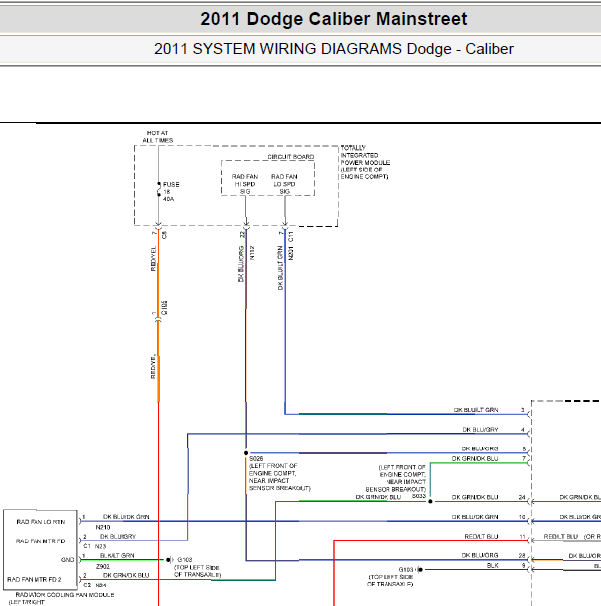Select the "CIRCUIT BOARD" label
Screen dimensions: 601x606
tap(291, 157)
